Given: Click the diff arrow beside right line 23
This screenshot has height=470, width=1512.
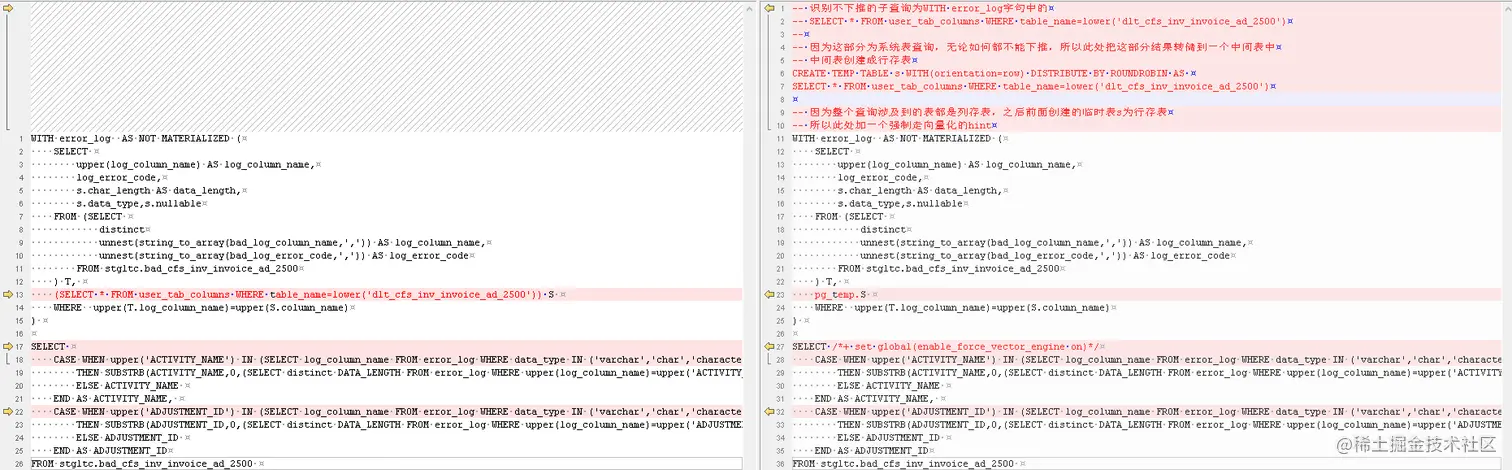Looking at the screenshot, I should 769,295.
